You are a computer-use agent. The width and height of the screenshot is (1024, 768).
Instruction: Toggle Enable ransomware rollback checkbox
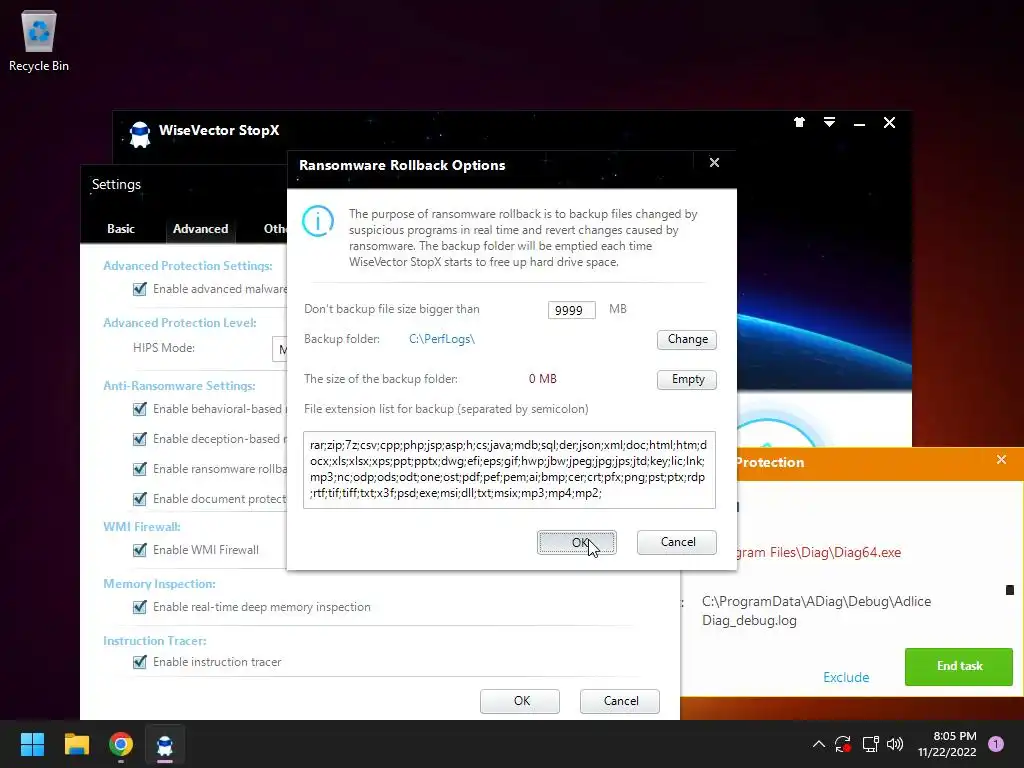[140, 469]
